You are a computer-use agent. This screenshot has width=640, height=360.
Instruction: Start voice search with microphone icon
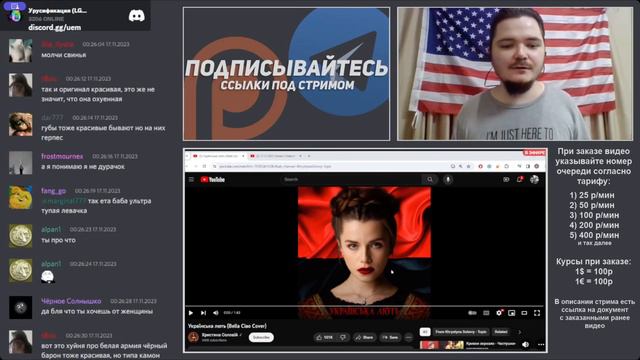[x=448, y=179]
